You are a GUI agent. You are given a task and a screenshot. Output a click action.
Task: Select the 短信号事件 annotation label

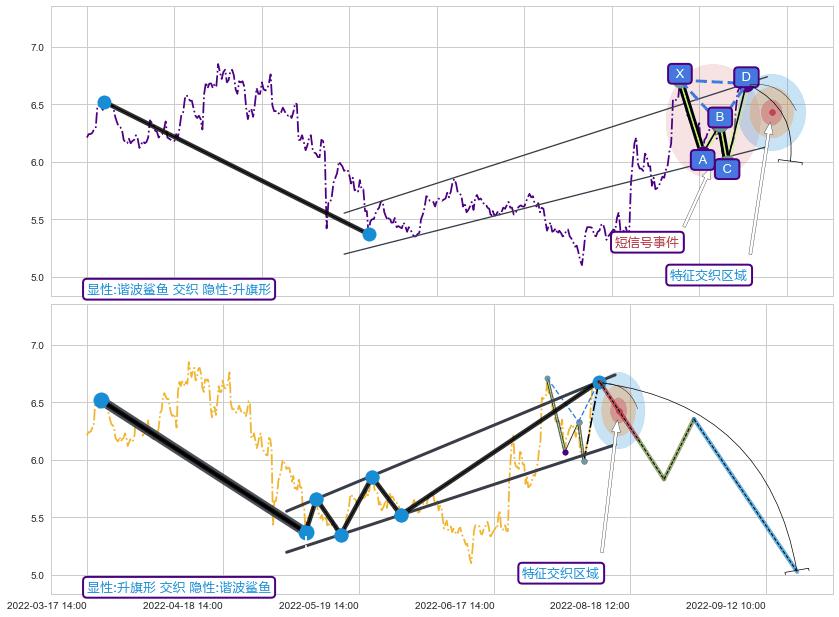[x=647, y=241]
